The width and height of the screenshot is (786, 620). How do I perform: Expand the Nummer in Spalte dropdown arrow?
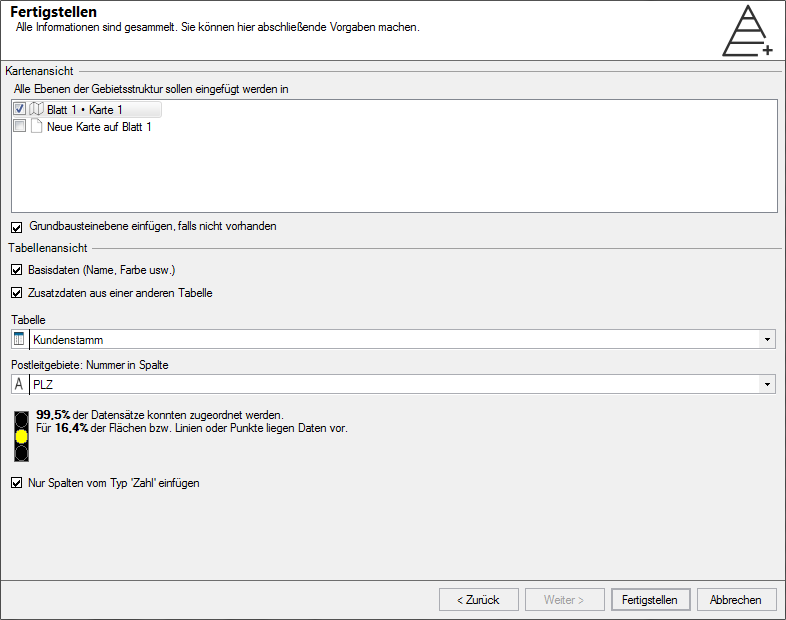click(767, 384)
